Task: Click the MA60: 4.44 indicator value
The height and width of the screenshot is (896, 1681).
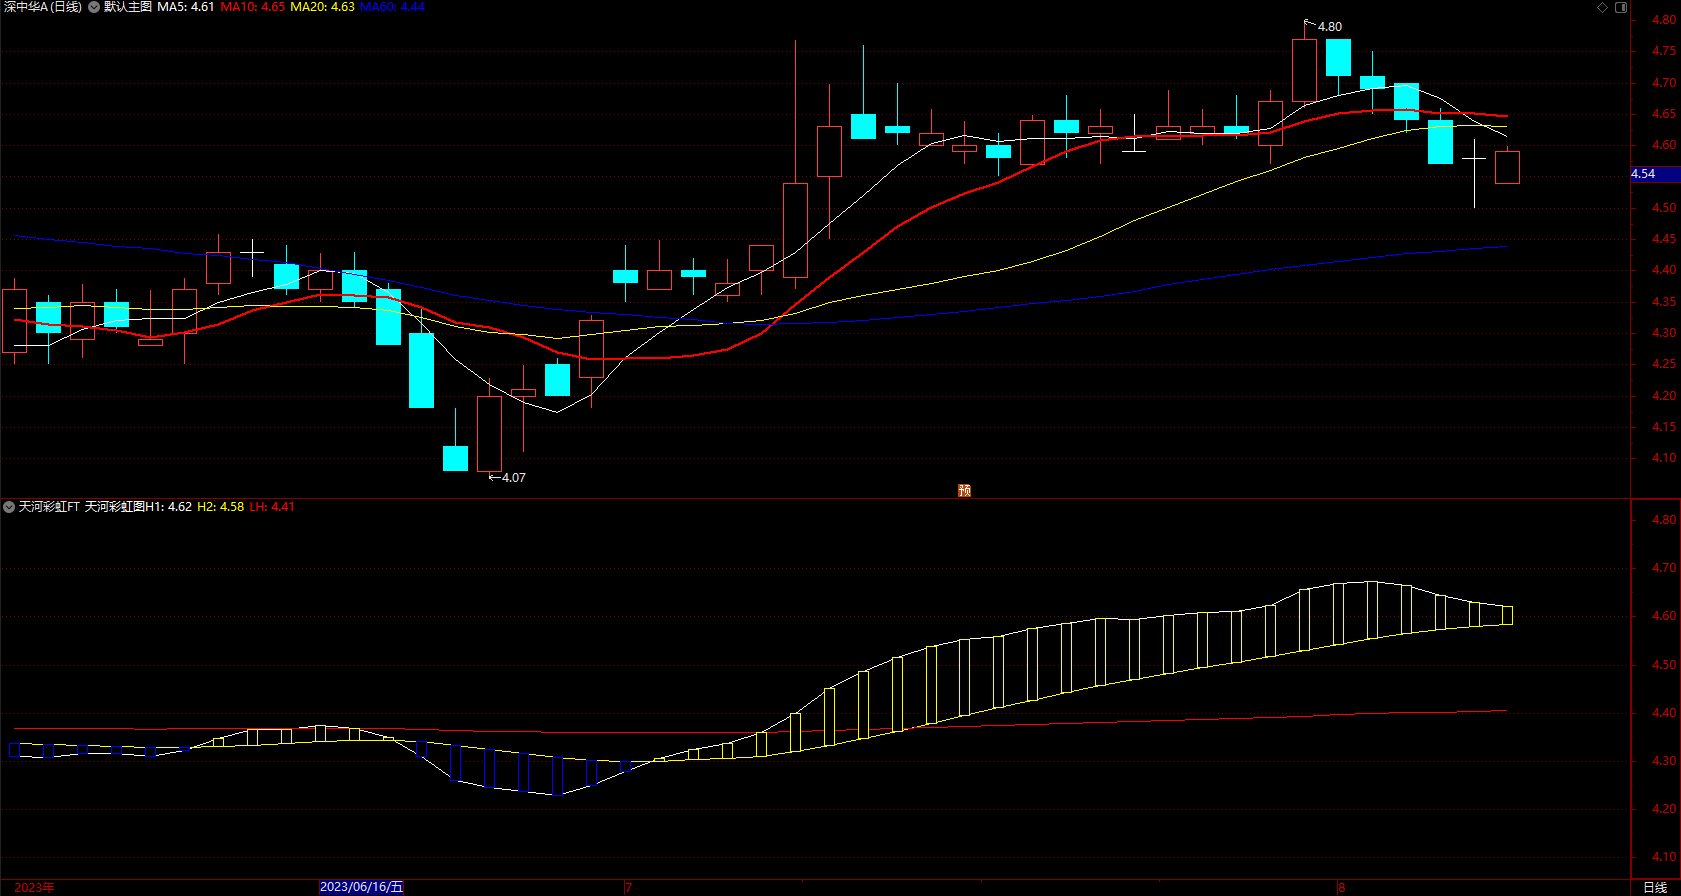Action: [392, 7]
